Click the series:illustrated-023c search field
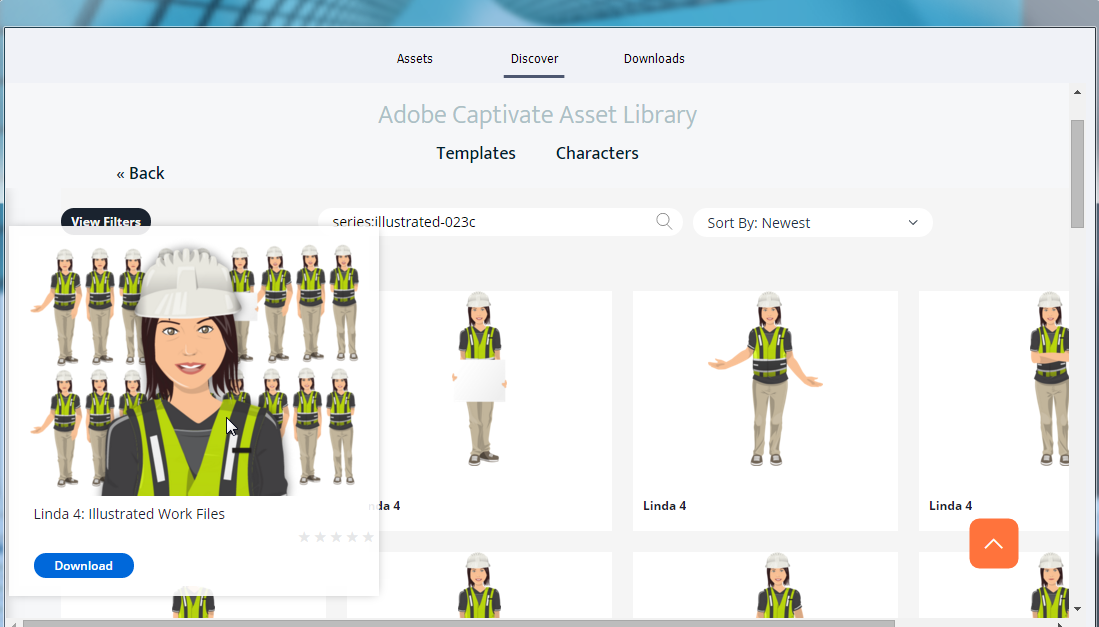Screen dimensions: 1099x627 pos(490,222)
